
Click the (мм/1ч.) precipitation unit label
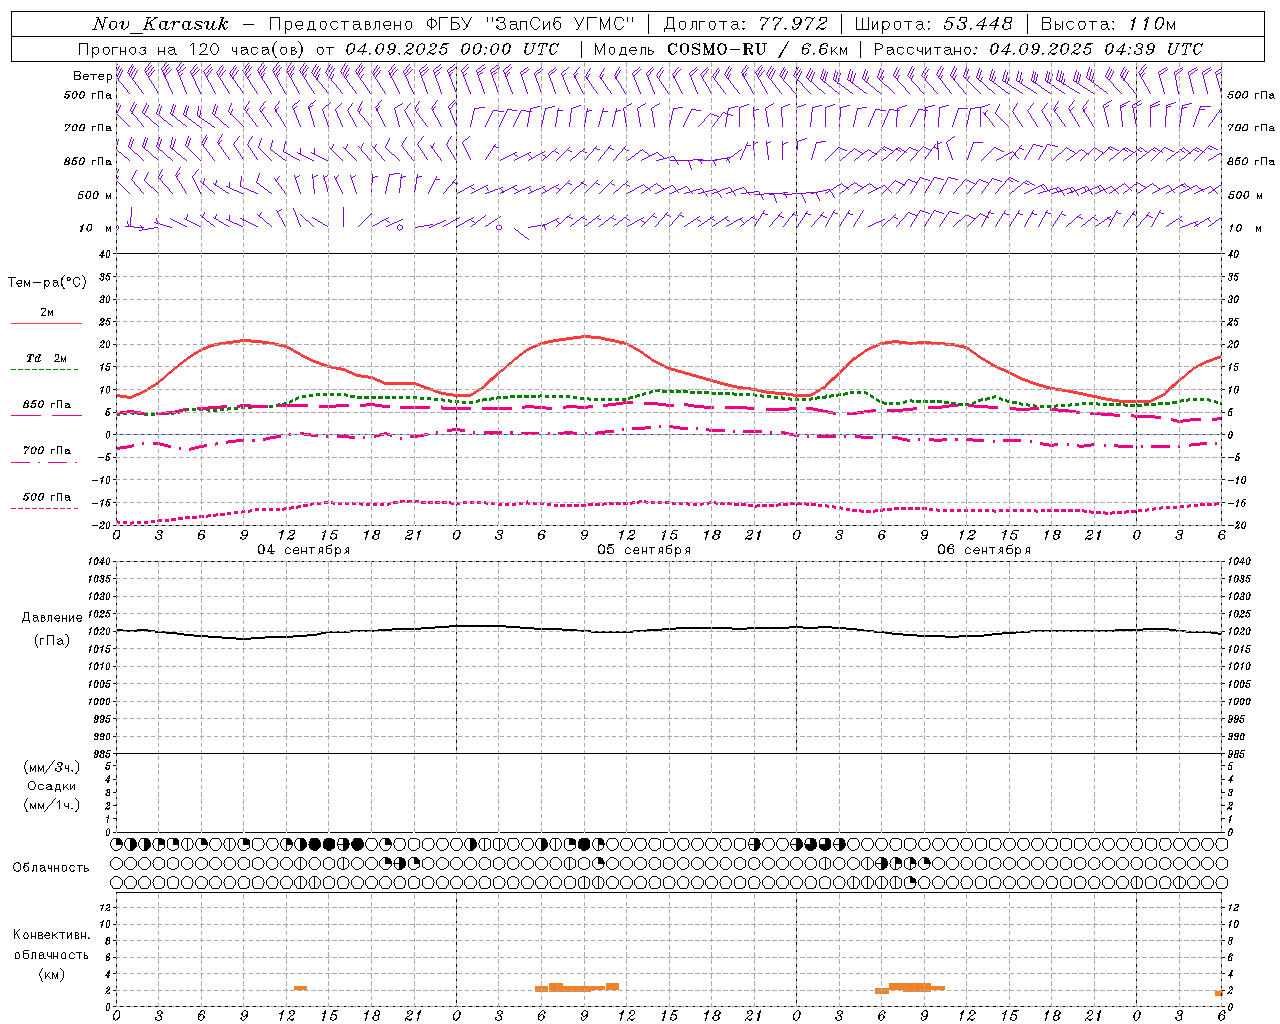pyautogui.click(x=52, y=805)
